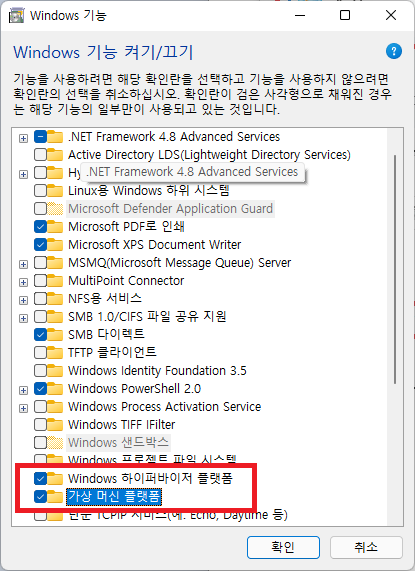Enable TFTP 클라이언트 checkbox
Screen dimensions: 415x571
coord(40,353)
